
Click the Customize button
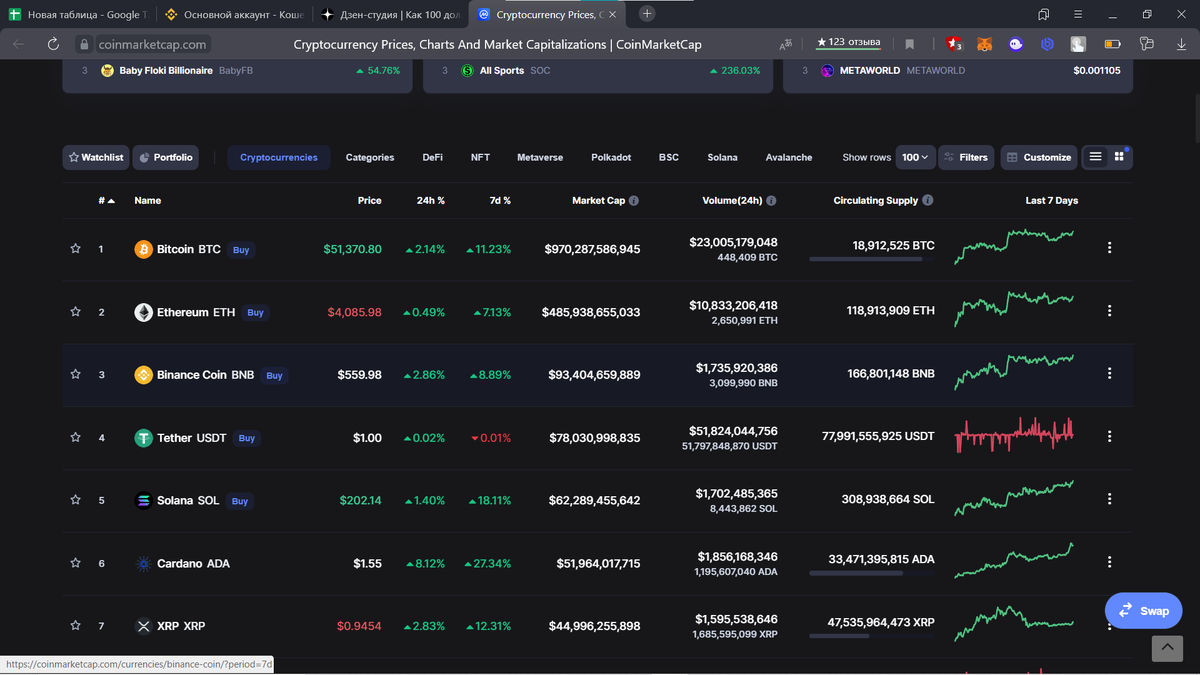[1039, 157]
